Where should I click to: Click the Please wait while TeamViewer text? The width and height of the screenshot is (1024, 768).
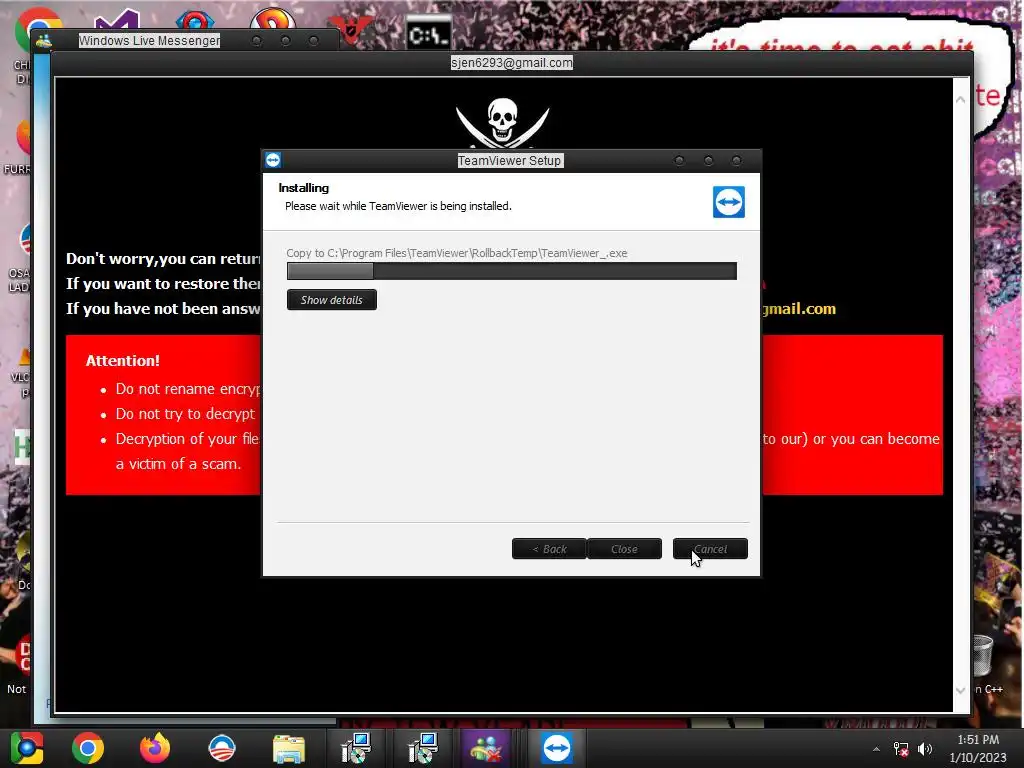click(x=398, y=206)
